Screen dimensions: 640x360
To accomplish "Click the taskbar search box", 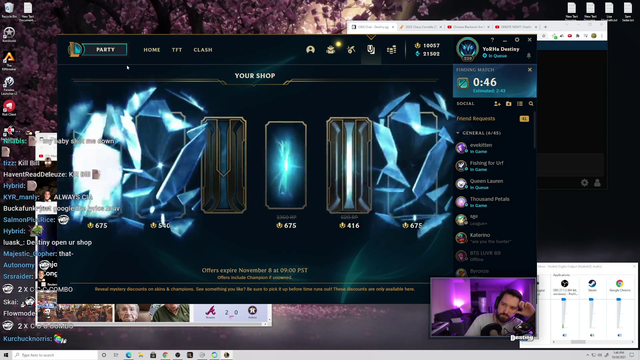I will coord(56,355).
